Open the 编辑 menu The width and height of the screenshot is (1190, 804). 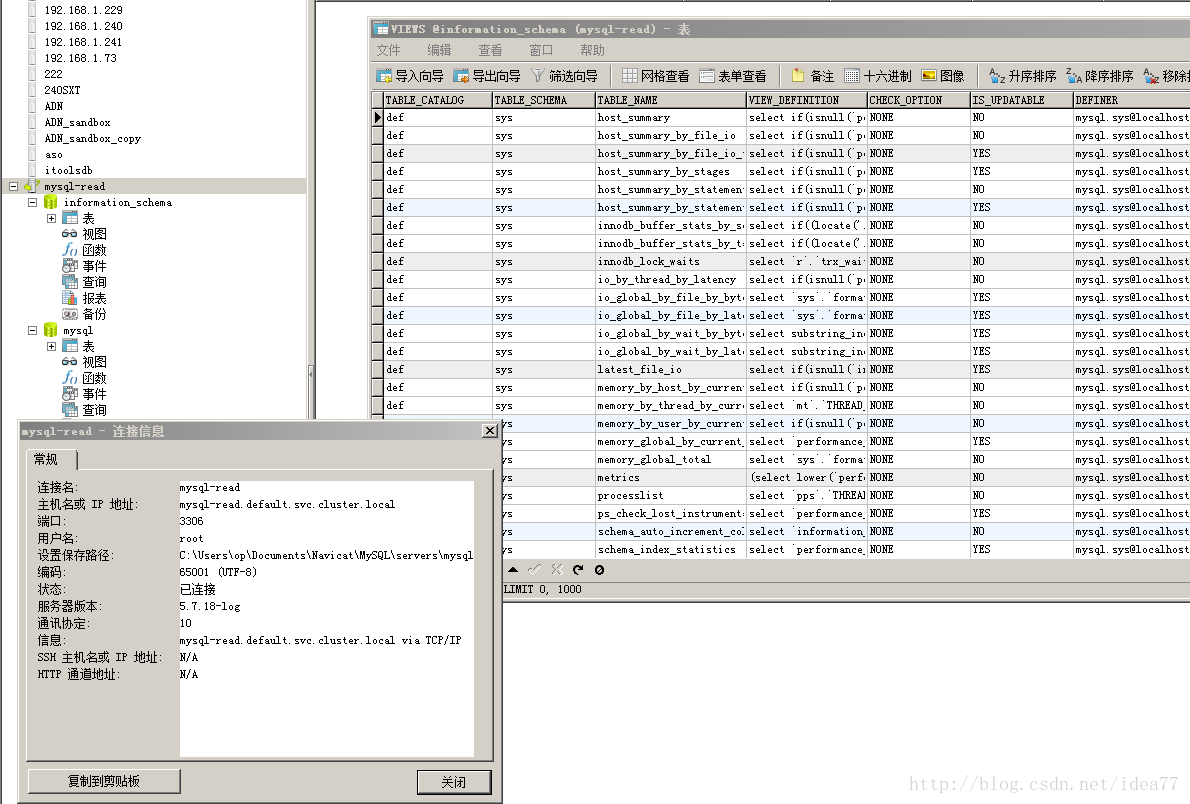coord(439,50)
